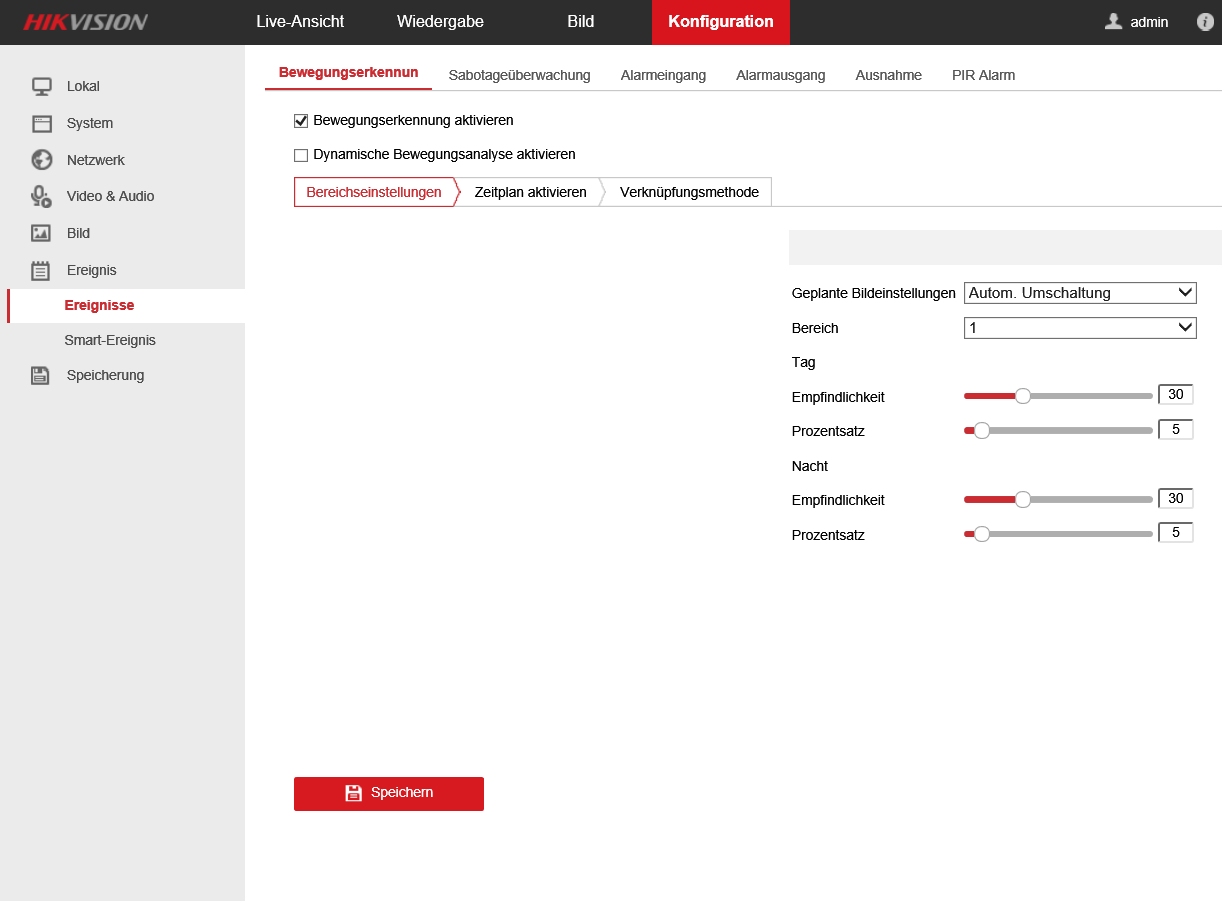Screen dimensions: 1222x901
Task: Click the info icon in top right
Action: click(x=1205, y=22)
